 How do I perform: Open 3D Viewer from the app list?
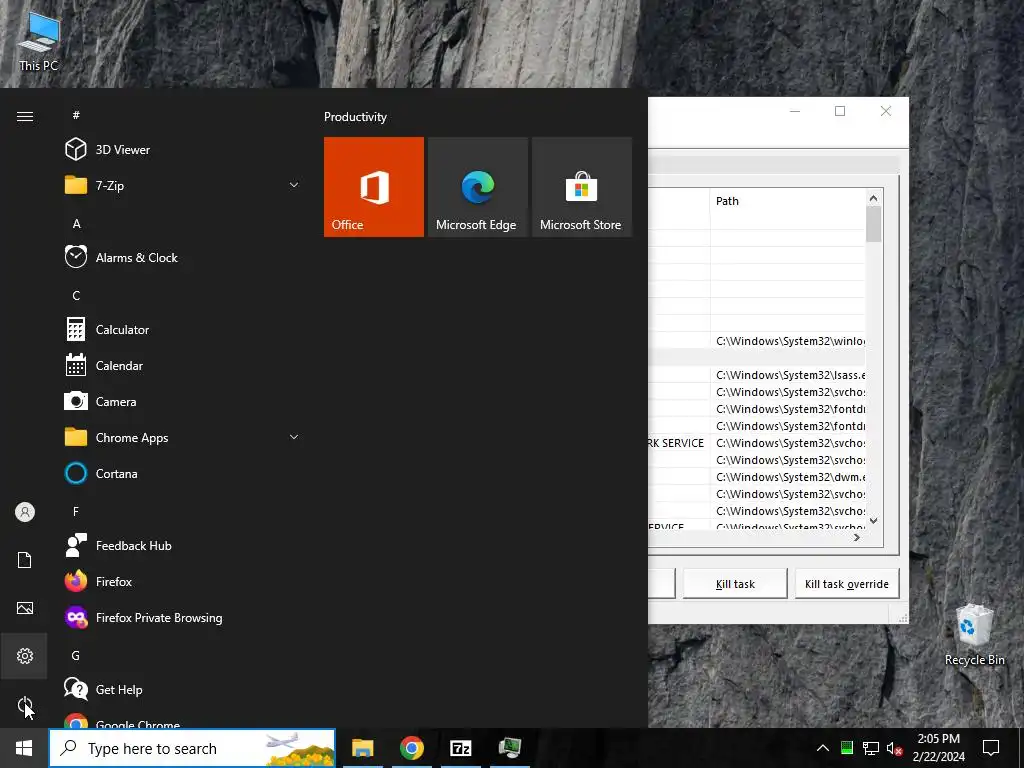182,150
